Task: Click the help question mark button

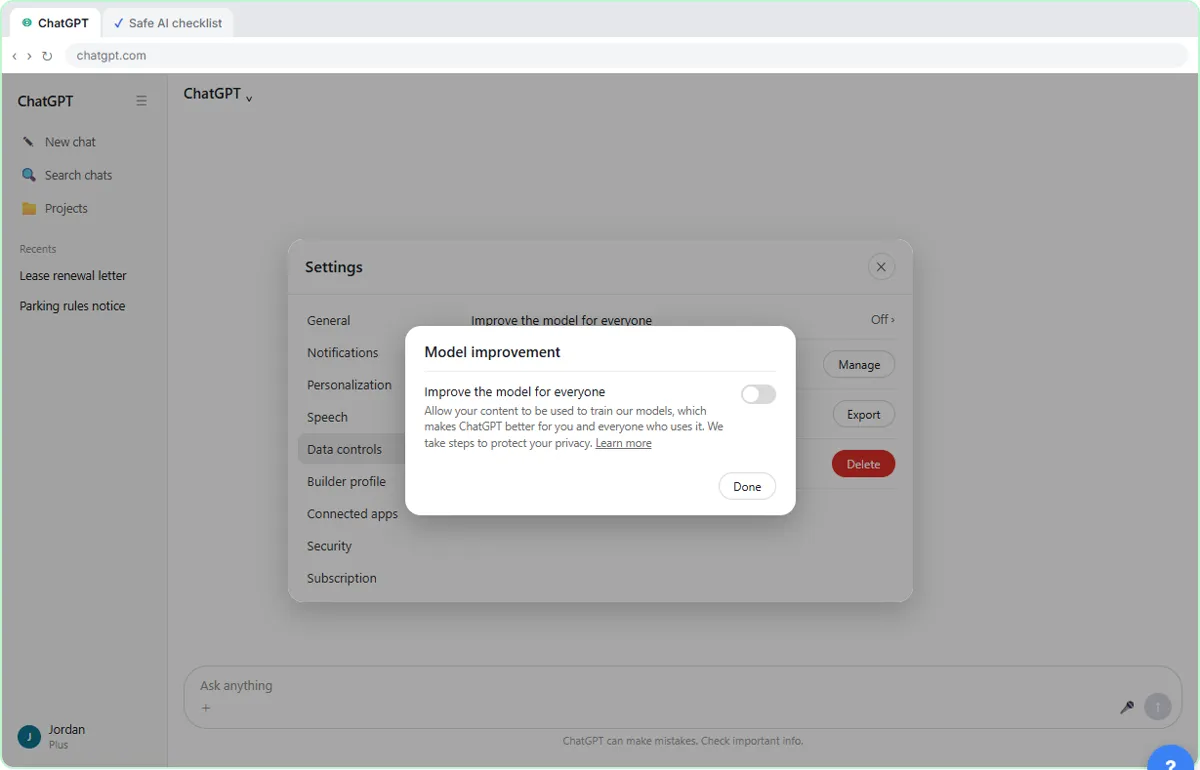Action: click(1170, 762)
